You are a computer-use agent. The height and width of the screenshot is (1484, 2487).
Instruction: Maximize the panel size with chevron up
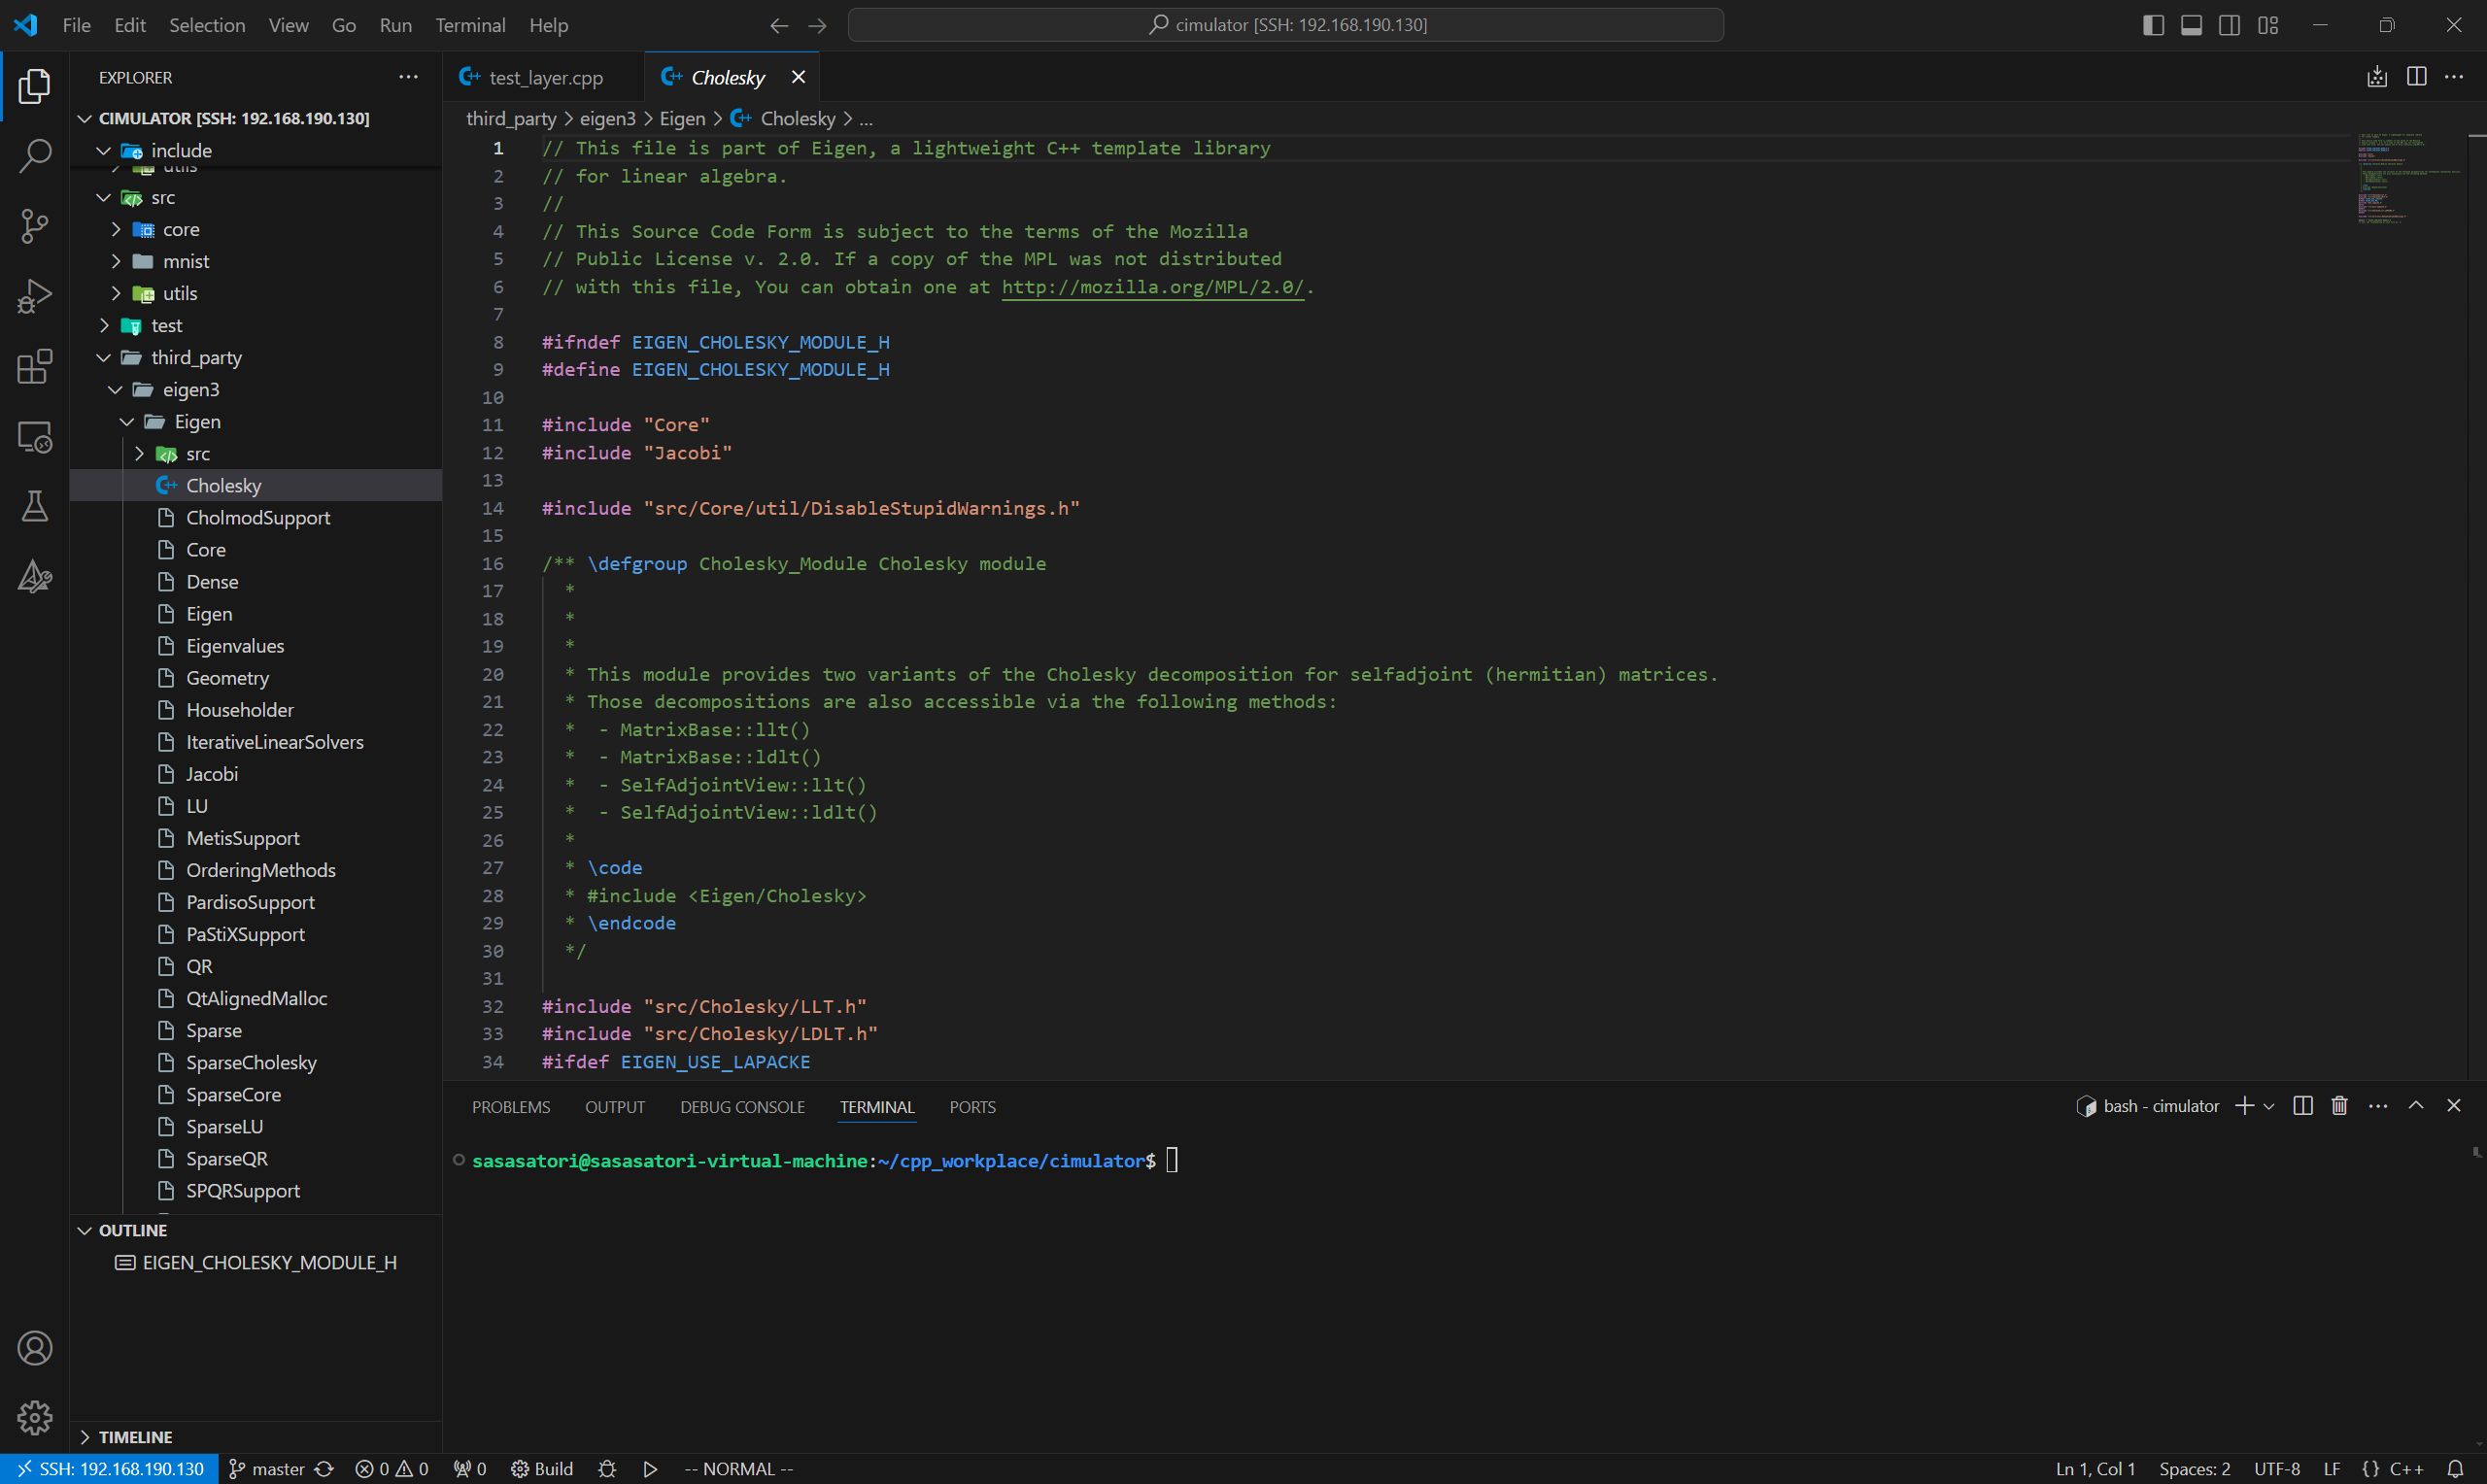[2416, 1105]
